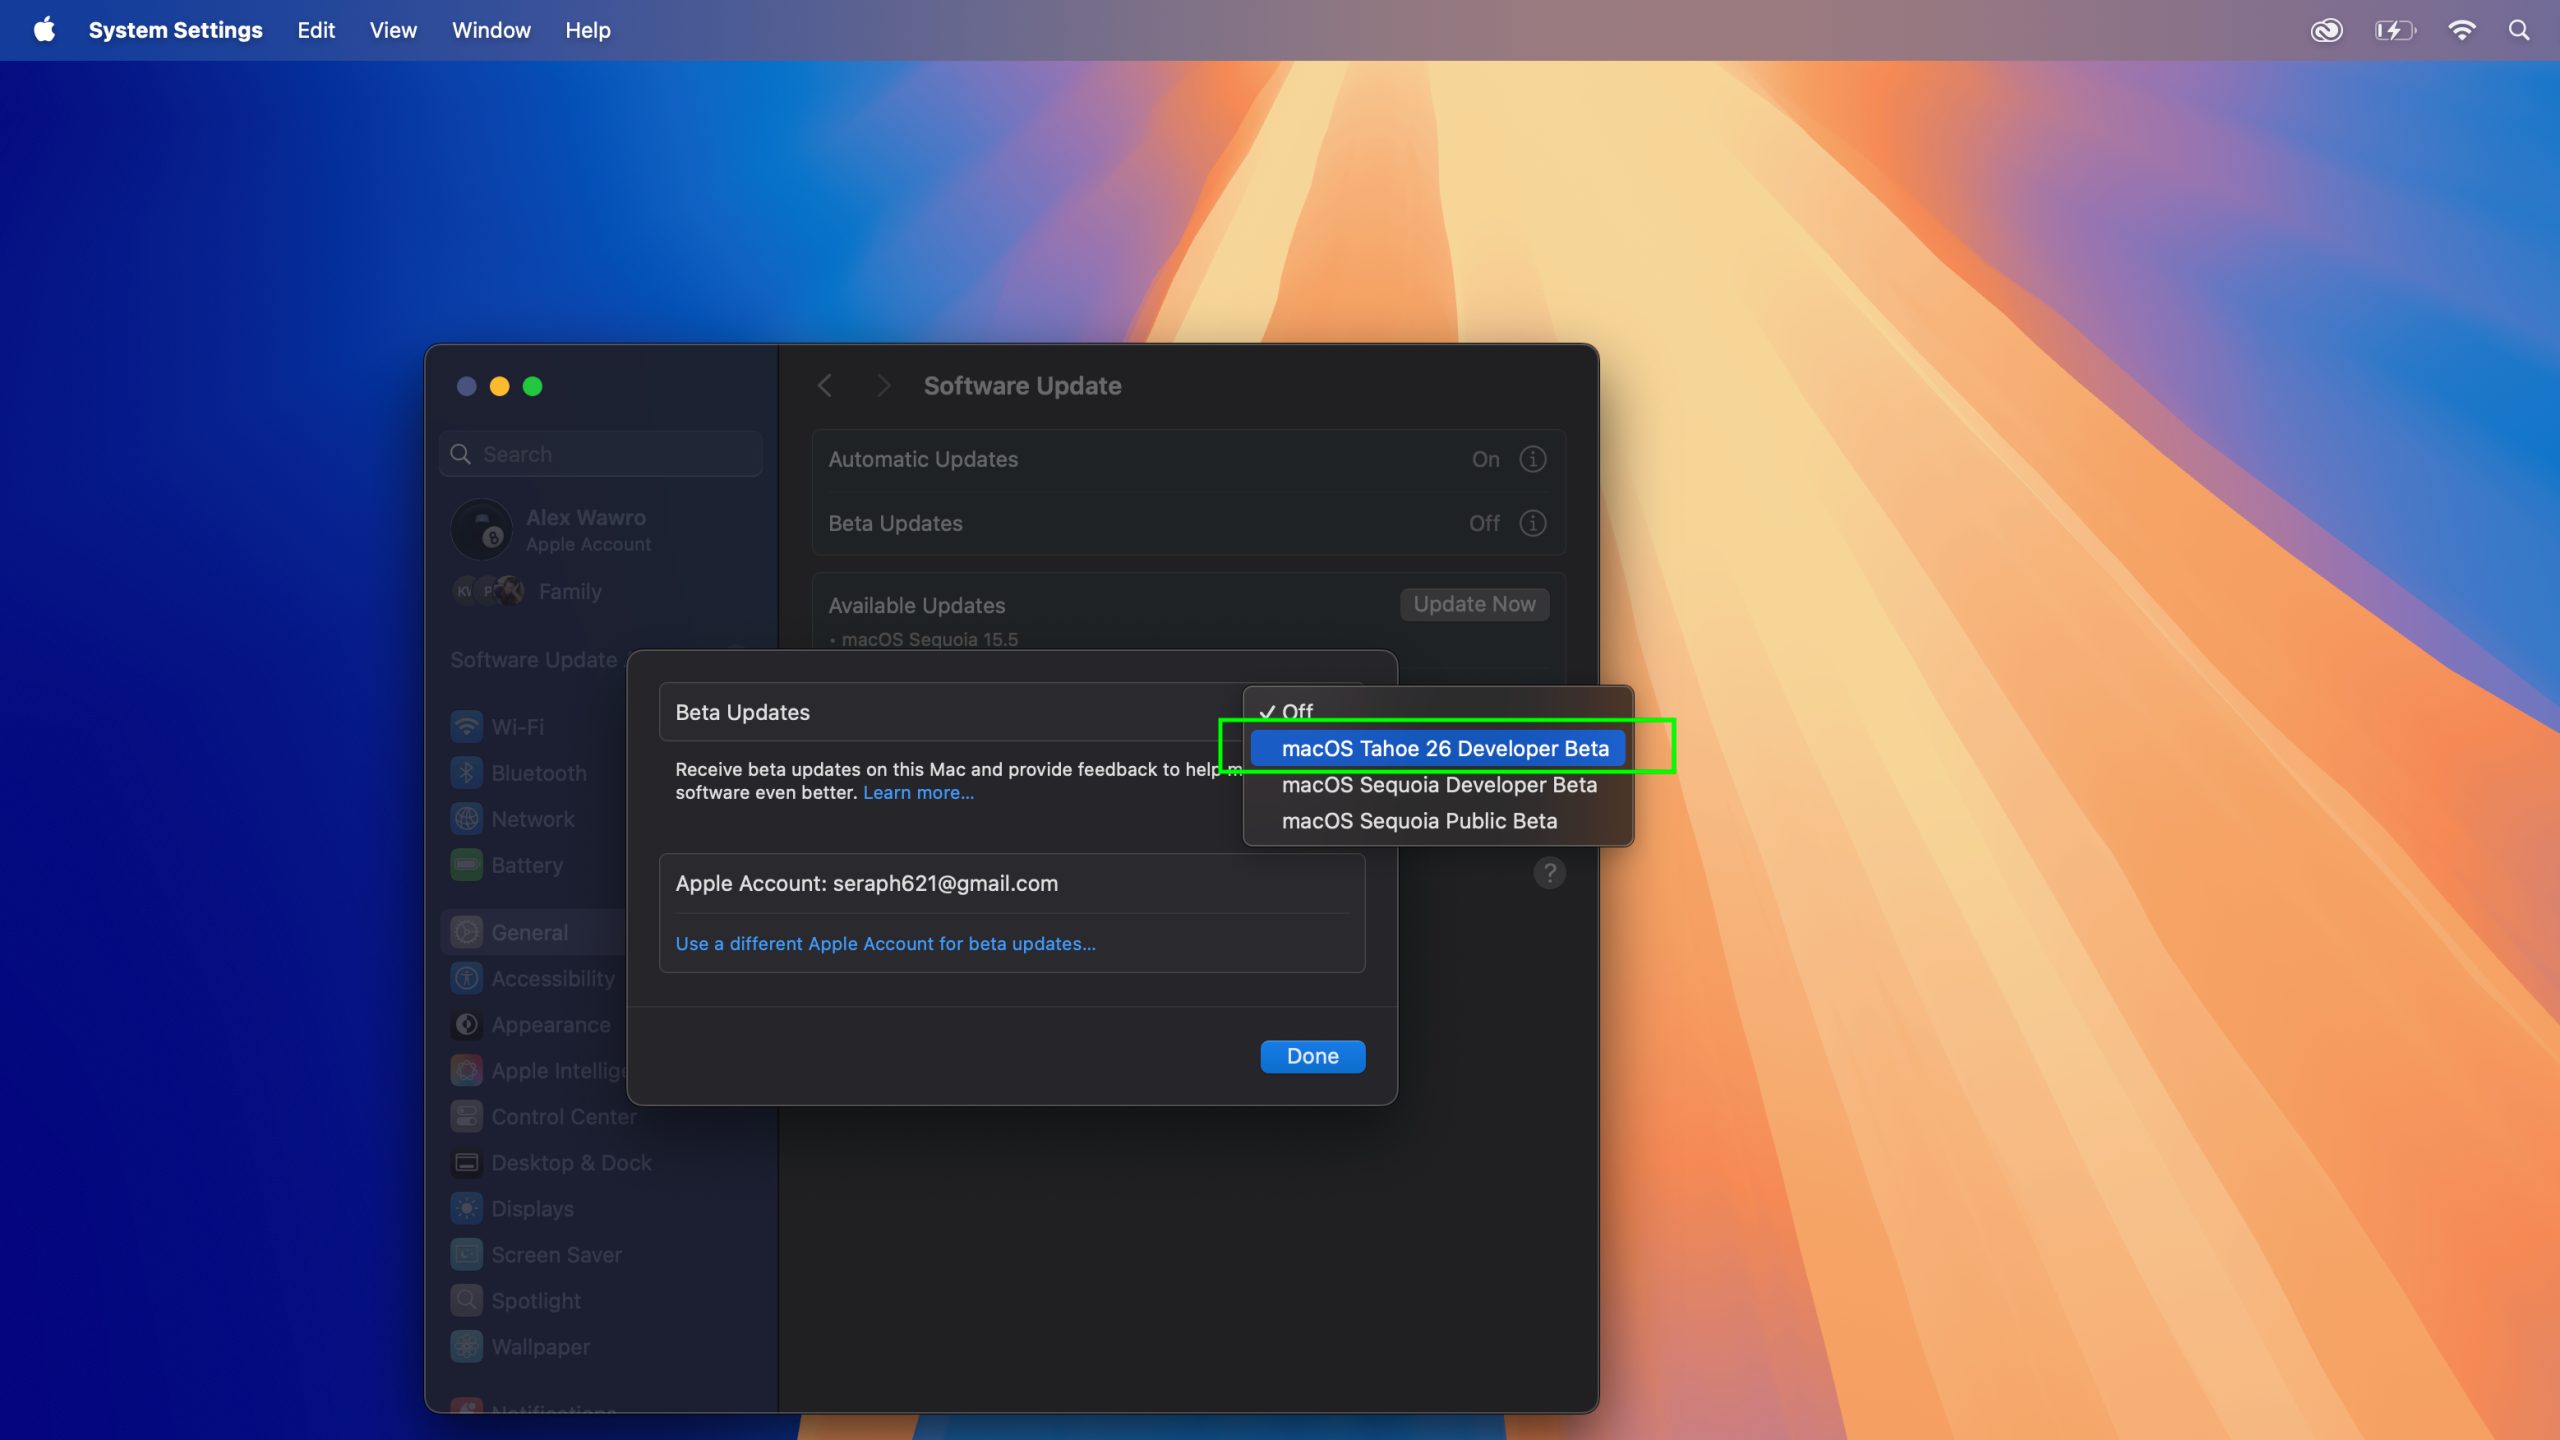Open Screen Saver settings
This screenshot has height=1440, width=2560.
[557, 1254]
